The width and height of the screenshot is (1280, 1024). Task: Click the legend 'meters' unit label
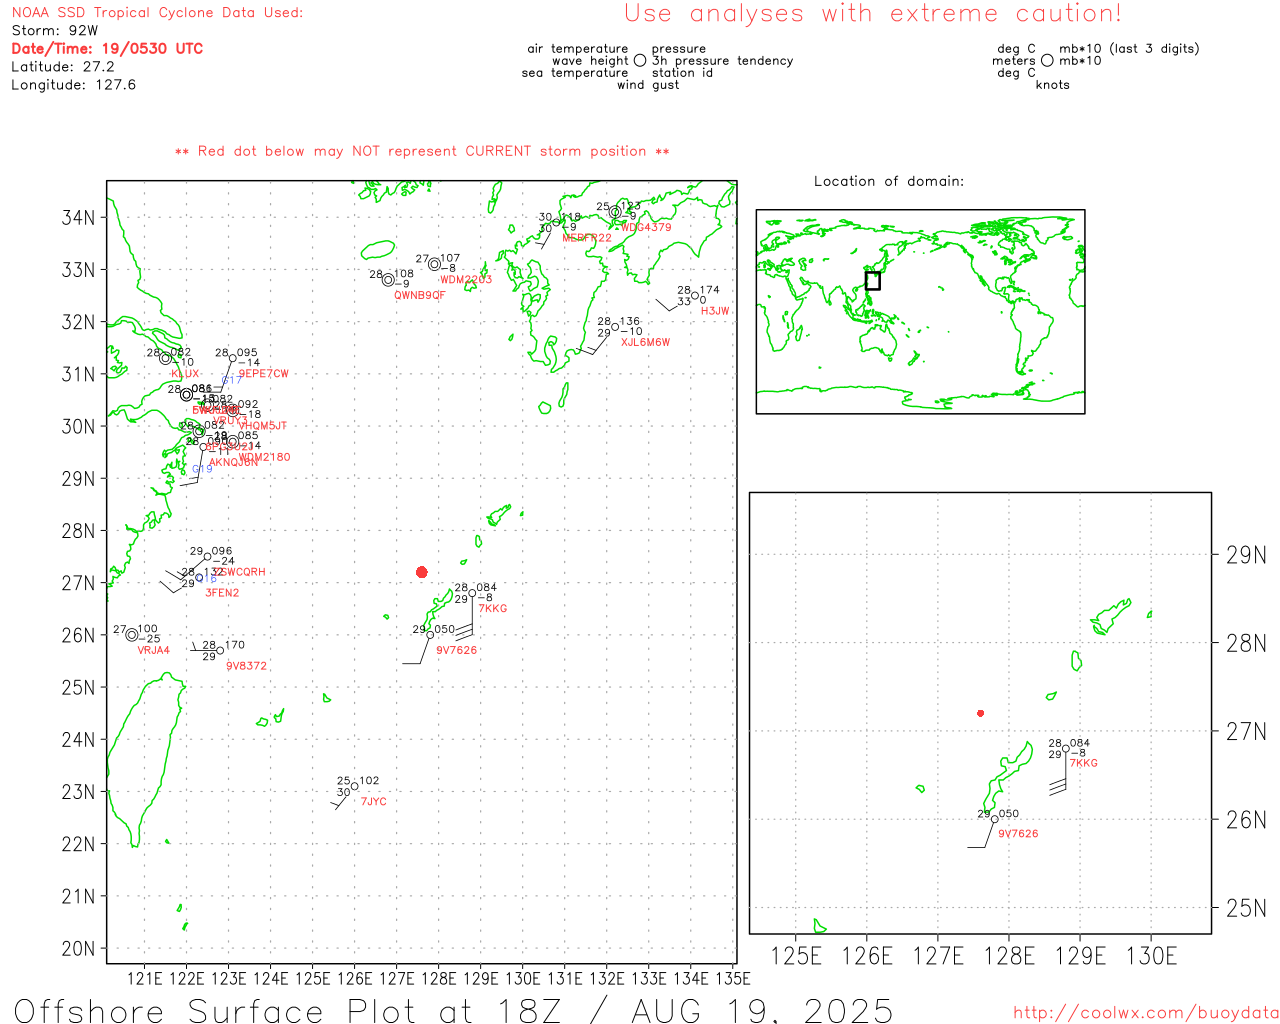(1014, 61)
